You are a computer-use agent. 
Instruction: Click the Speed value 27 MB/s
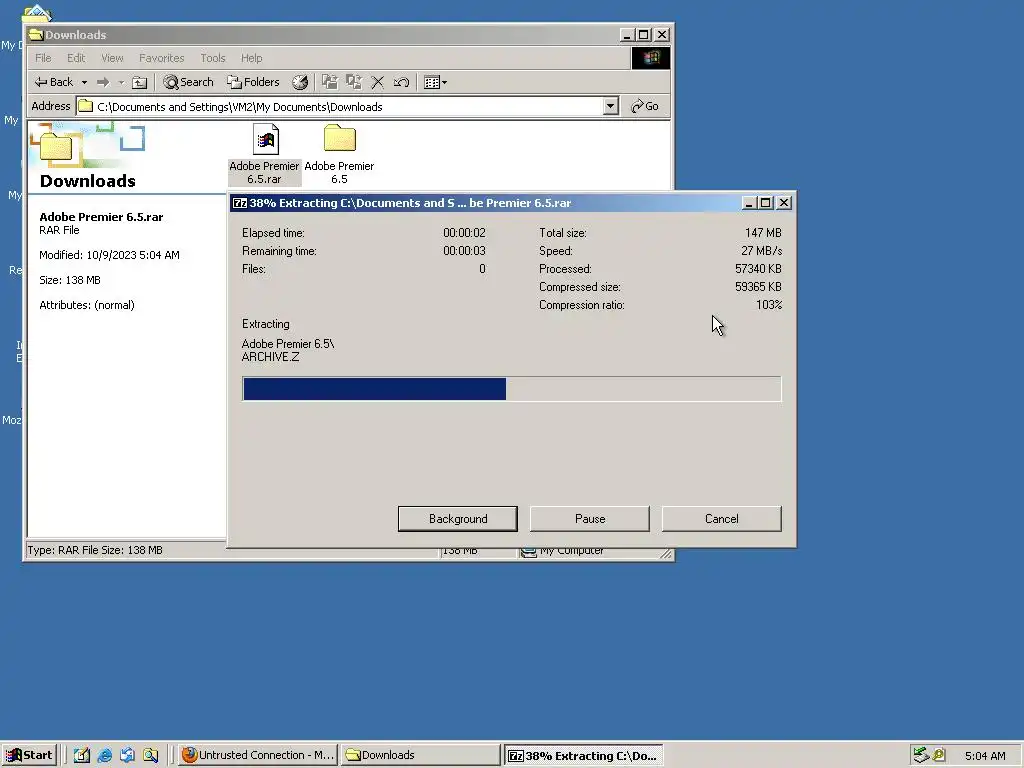pos(761,251)
